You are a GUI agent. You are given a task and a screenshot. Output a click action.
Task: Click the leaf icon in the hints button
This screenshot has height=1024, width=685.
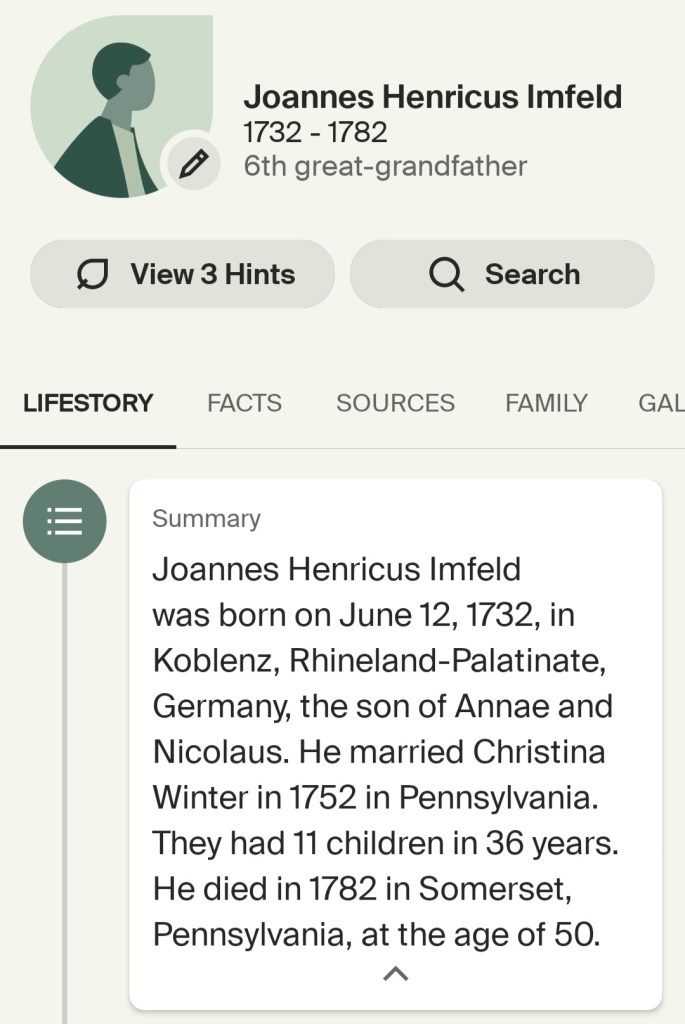[93, 274]
